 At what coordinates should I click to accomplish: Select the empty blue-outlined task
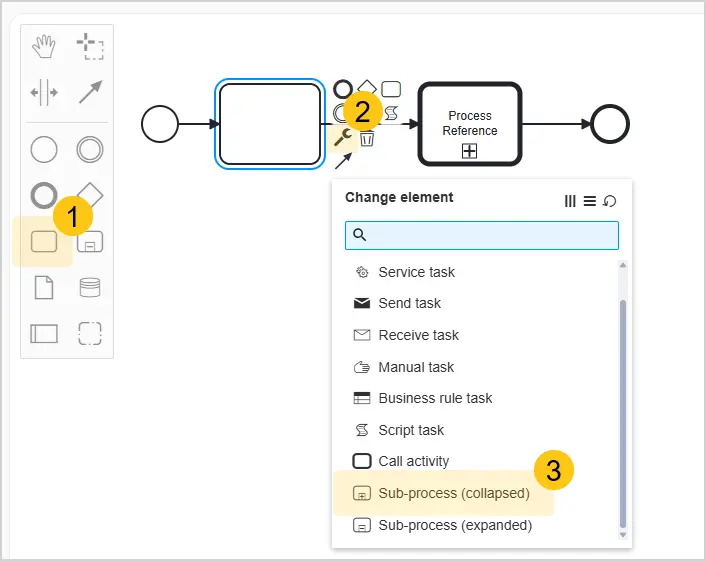270,124
